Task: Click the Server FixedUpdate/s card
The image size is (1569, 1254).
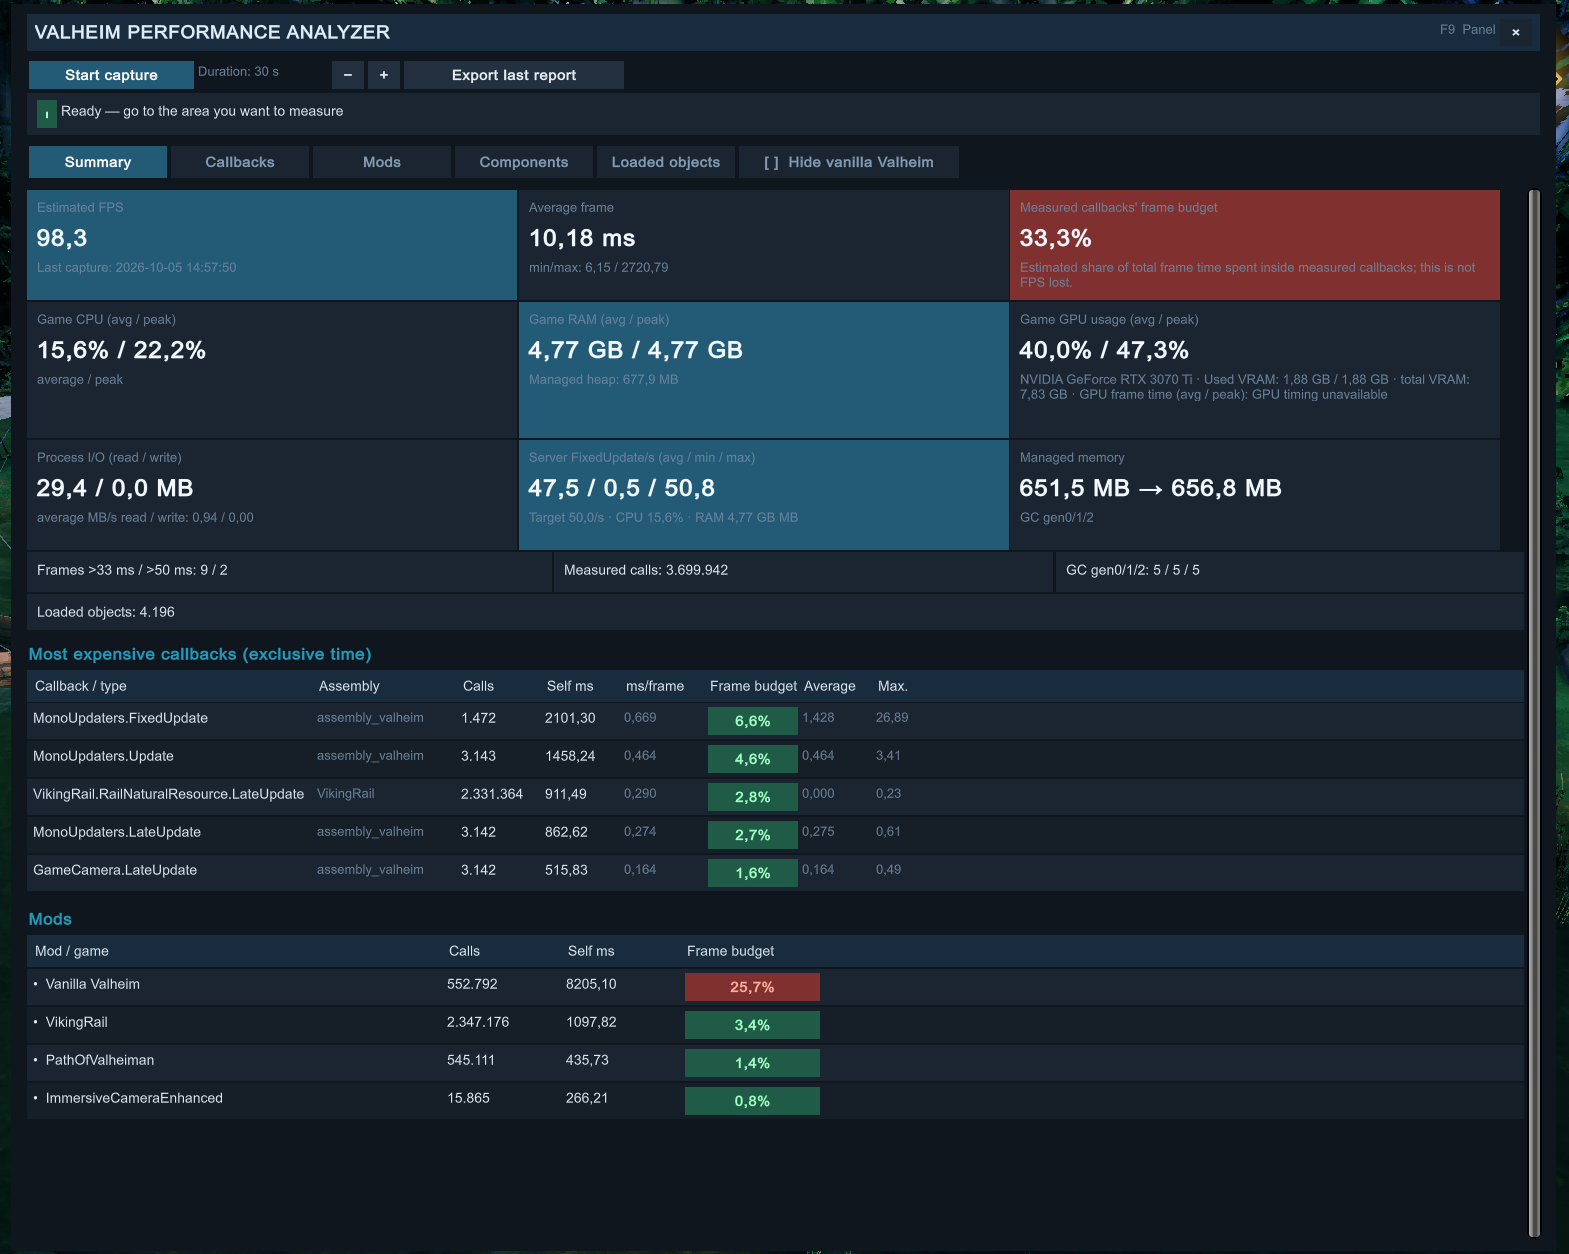Action: (x=764, y=495)
